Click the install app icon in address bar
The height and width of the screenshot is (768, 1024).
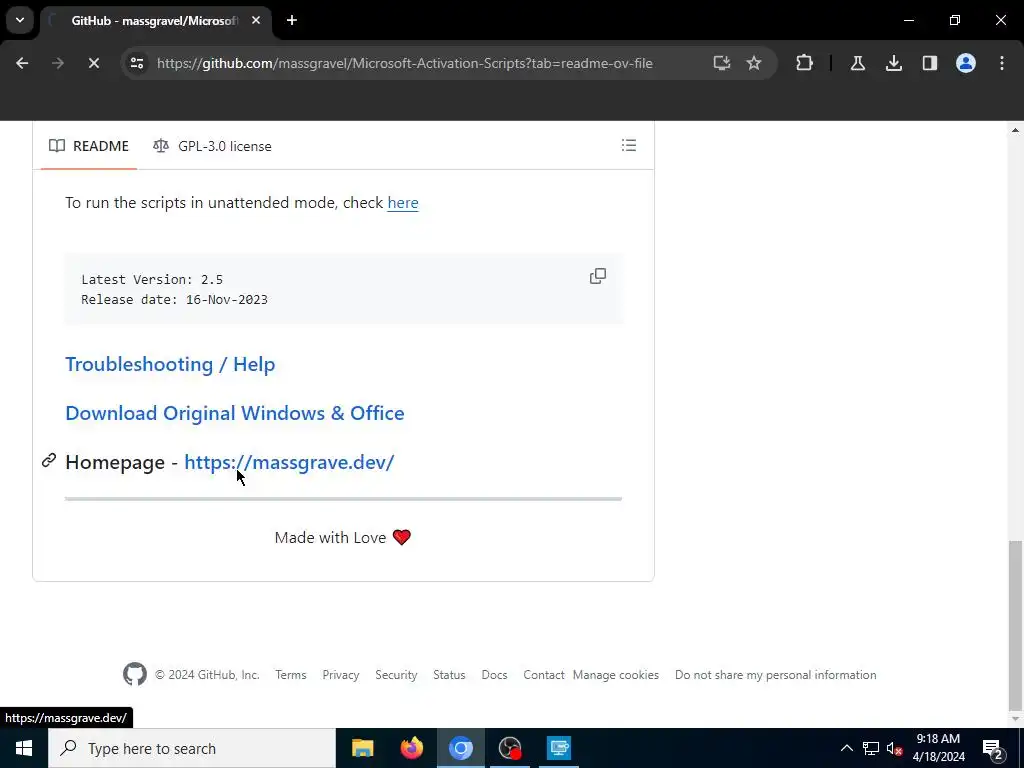[x=721, y=63]
